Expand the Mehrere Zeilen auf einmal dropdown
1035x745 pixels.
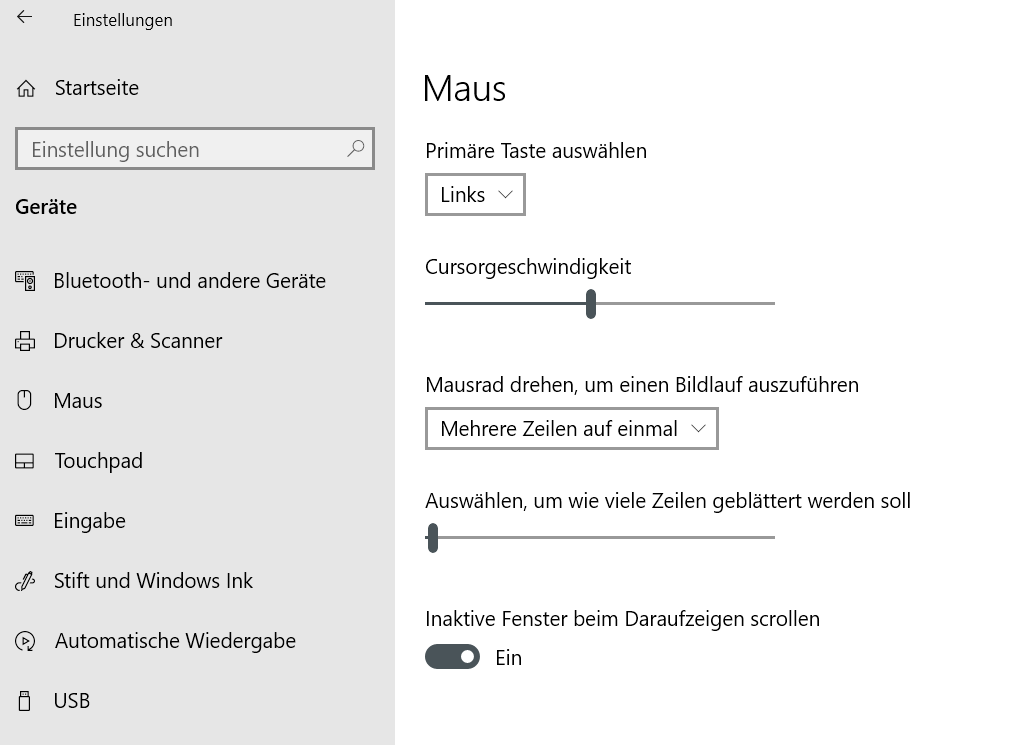[571, 429]
